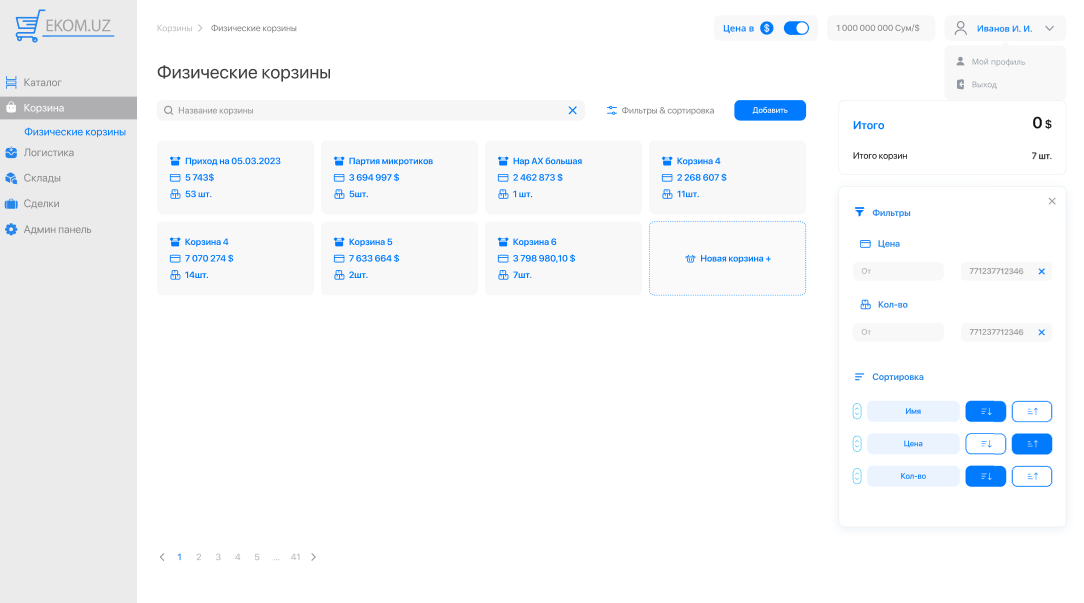The height and width of the screenshot is (603, 1084).
Task: Click the reorder handle next to Имя
Action: point(857,411)
